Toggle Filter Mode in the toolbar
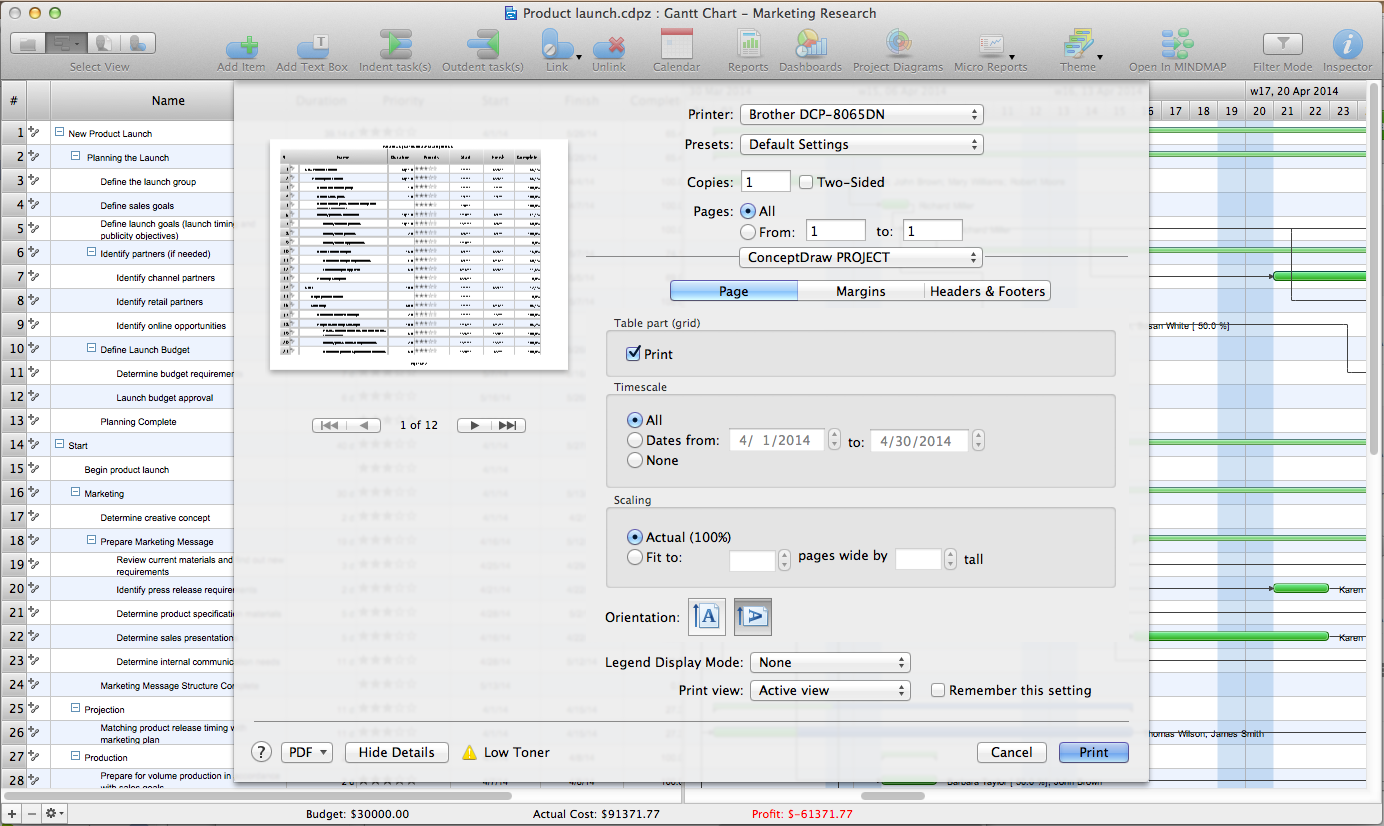Viewport: 1384px width, 826px height. click(x=1283, y=44)
